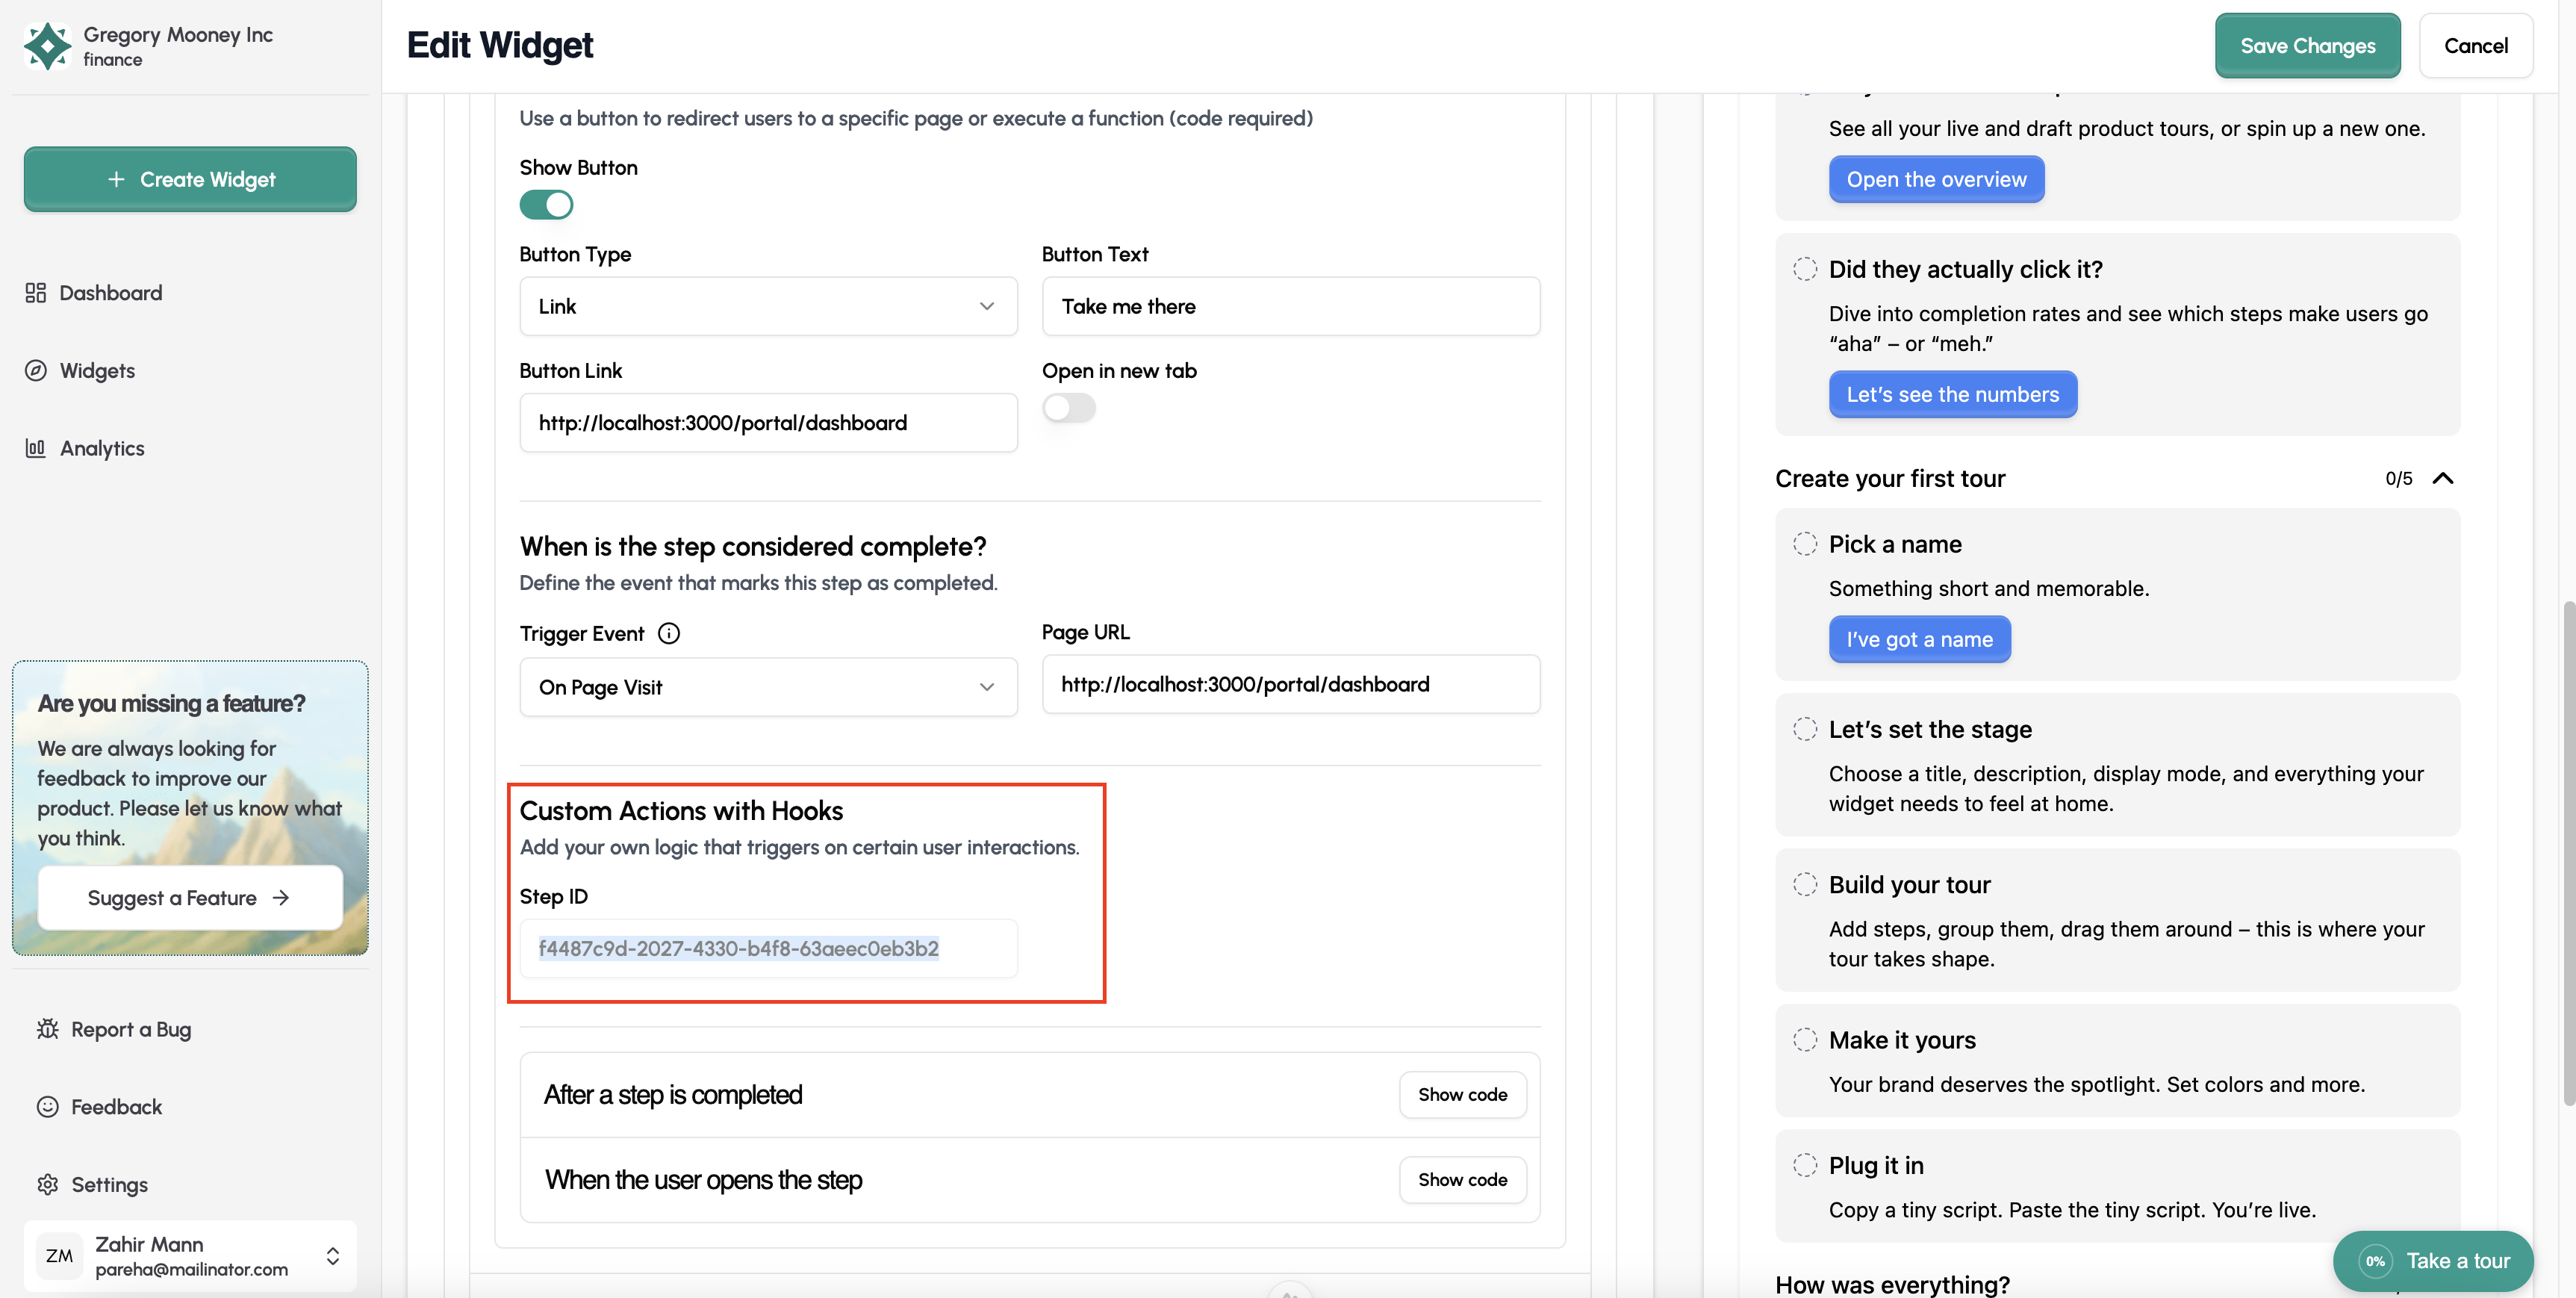
Task: Click the Save Changes button
Action: point(2307,45)
